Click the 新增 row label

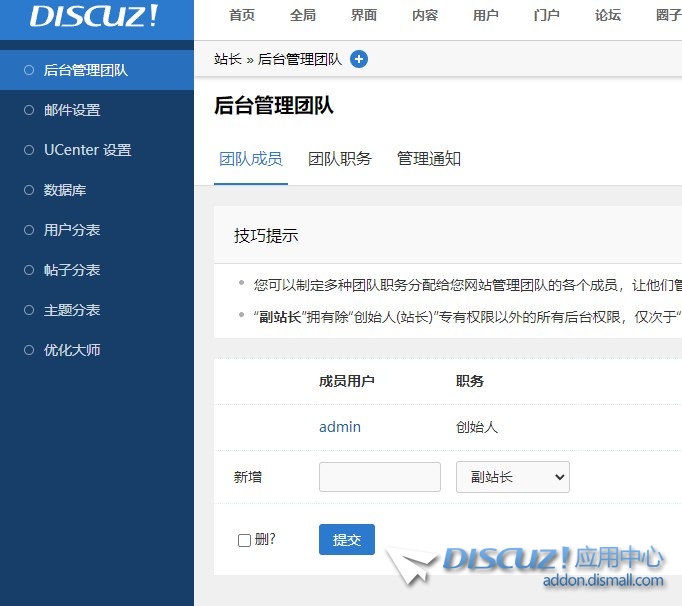point(248,477)
